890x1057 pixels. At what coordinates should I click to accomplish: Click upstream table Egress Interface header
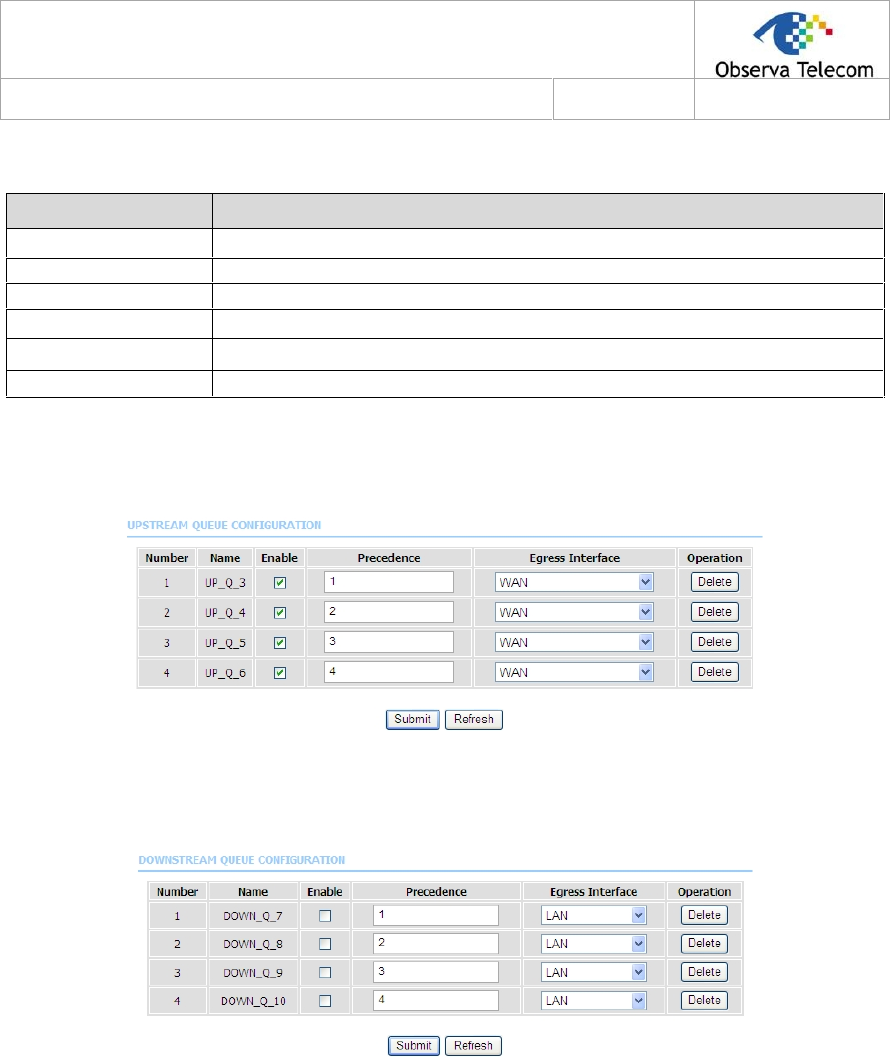tap(574, 558)
